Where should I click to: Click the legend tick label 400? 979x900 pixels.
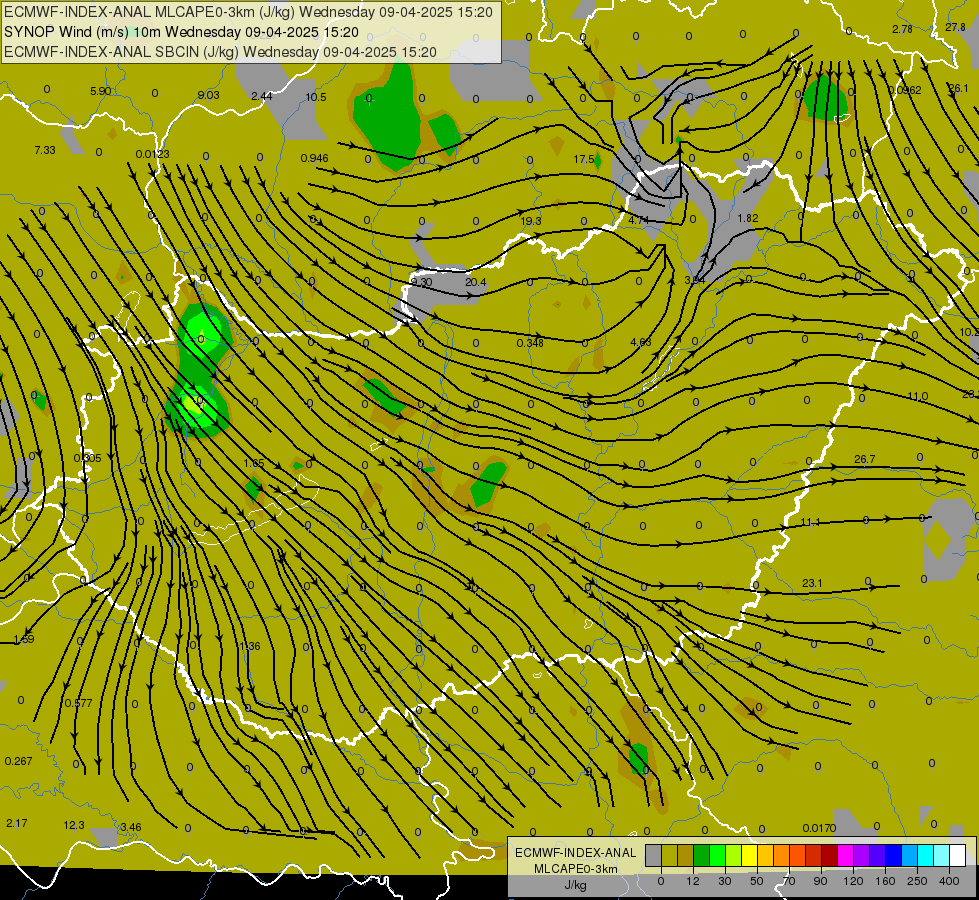[x=949, y=881]
